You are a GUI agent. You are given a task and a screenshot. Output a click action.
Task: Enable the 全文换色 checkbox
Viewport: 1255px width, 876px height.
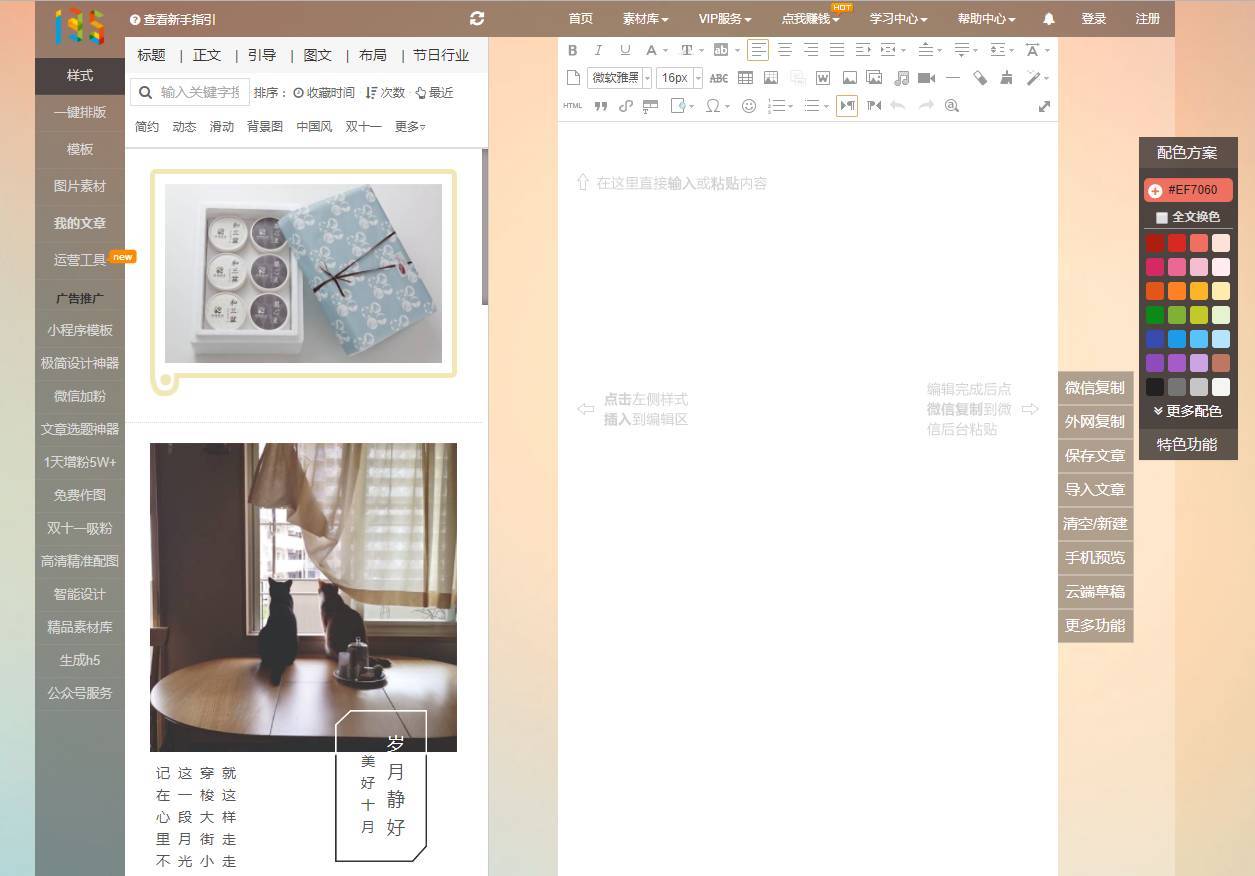[1161, 217]
